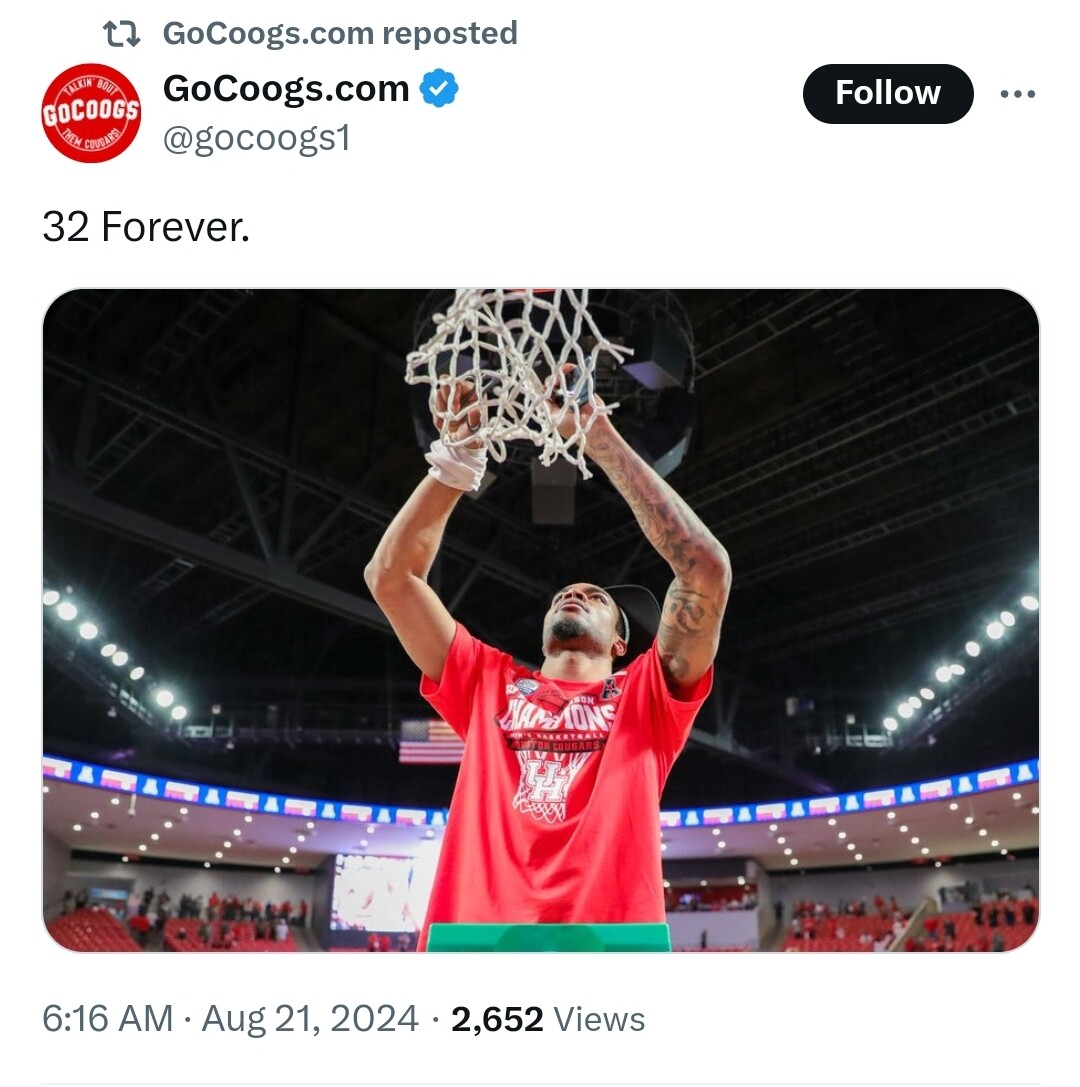Click the basketball net in the photo
The width and height of the screenshot is (1080, 1087).
tap(515, 370)
